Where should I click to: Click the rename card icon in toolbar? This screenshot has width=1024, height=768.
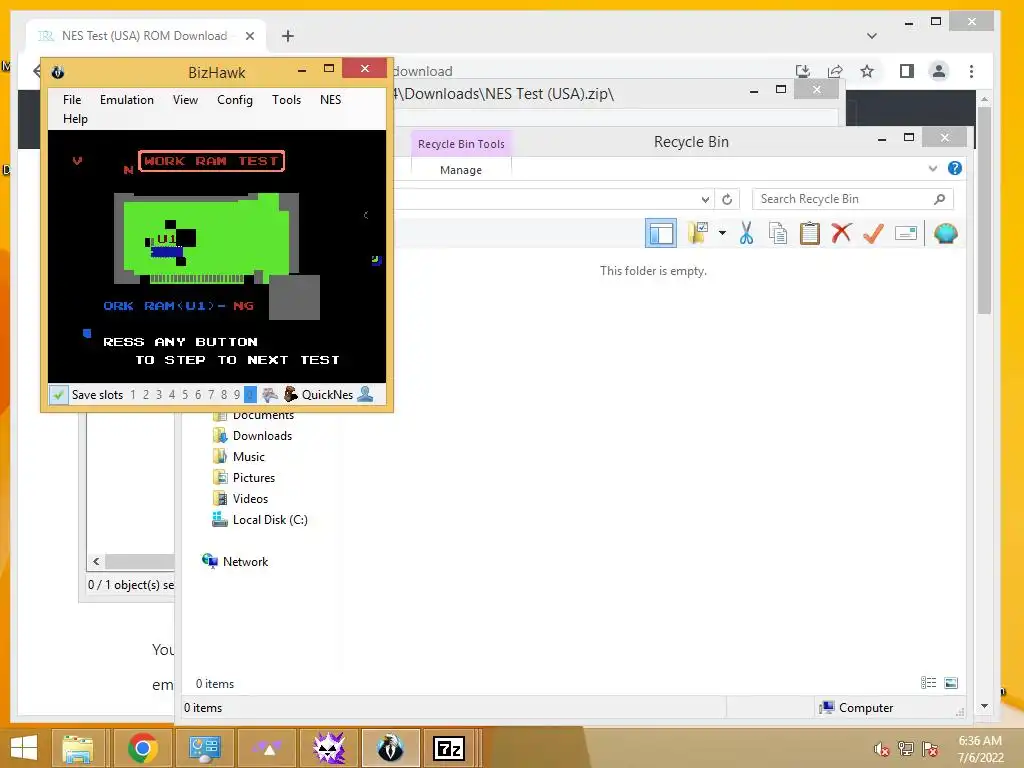(x=906, y=233)
